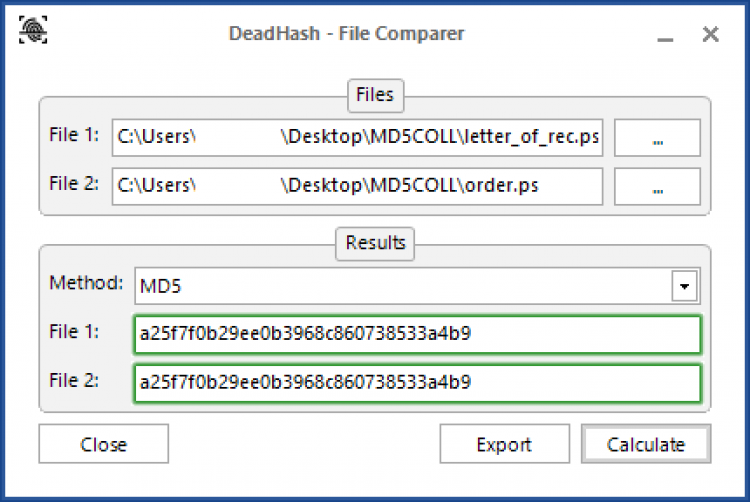The image size is (750, 502).
Task: Select the MD5 method combo box
Action: coord(417,286)
